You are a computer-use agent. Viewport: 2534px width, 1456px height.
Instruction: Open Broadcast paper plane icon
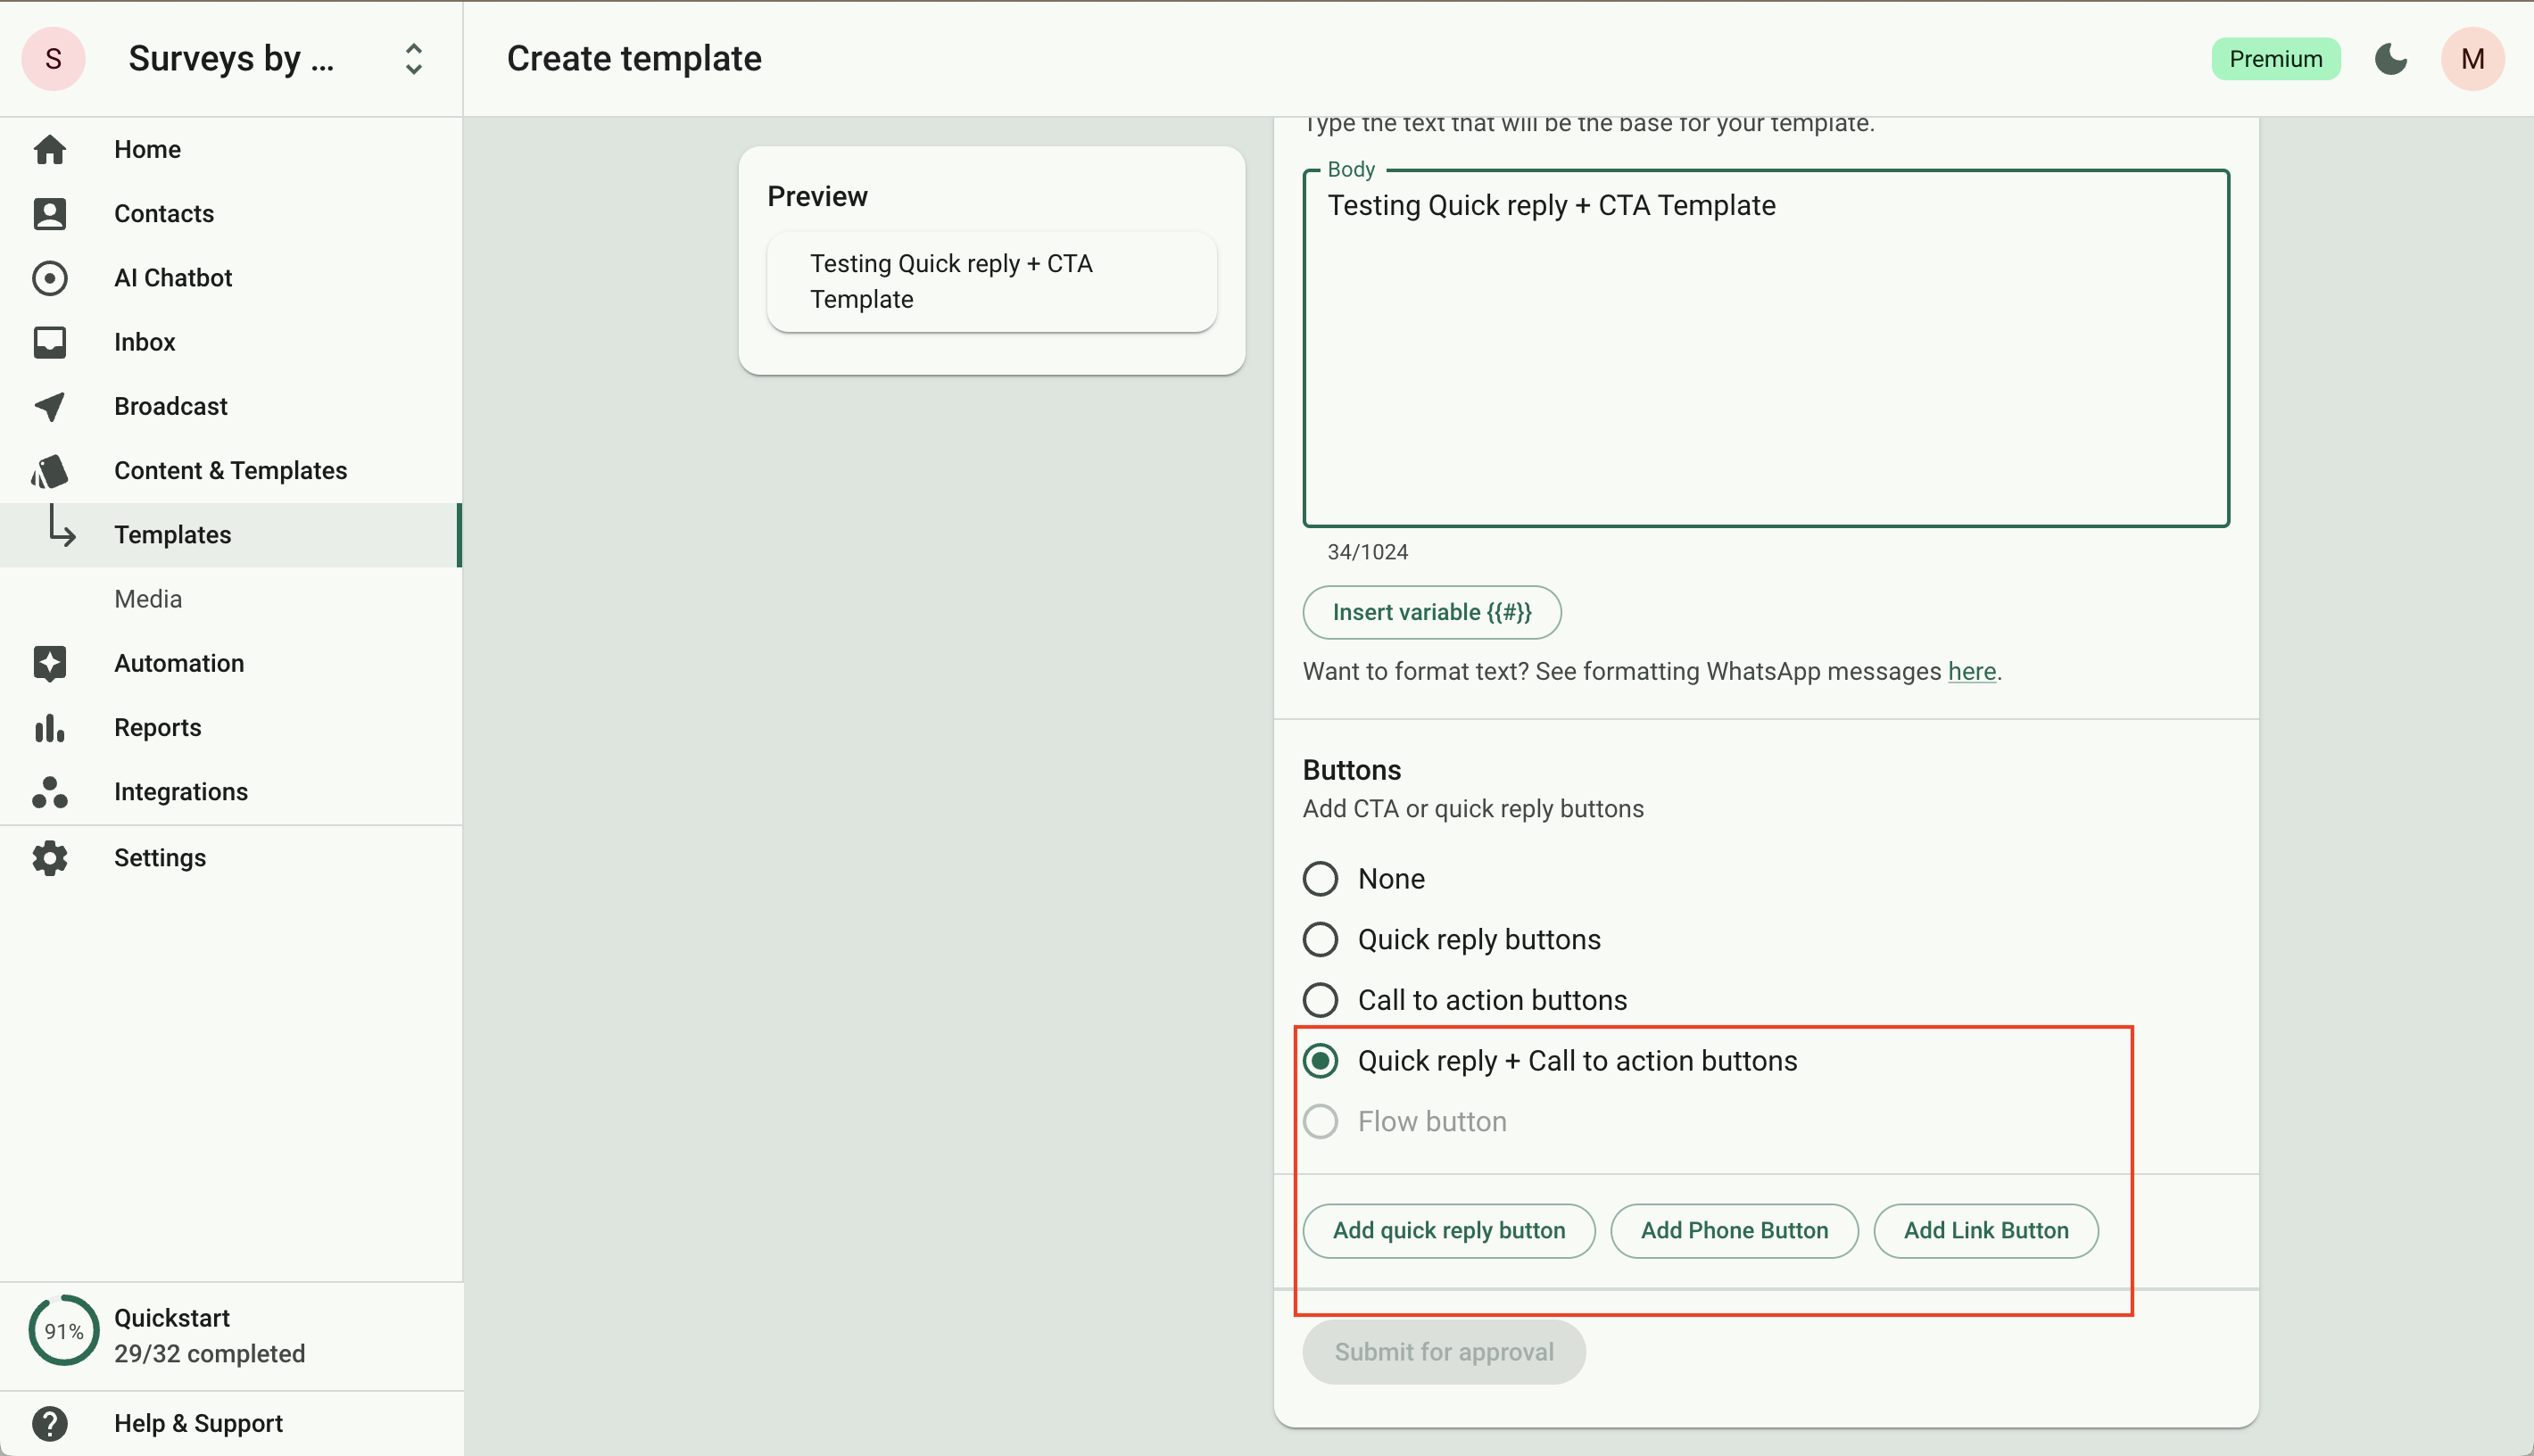tap(50, 406)
